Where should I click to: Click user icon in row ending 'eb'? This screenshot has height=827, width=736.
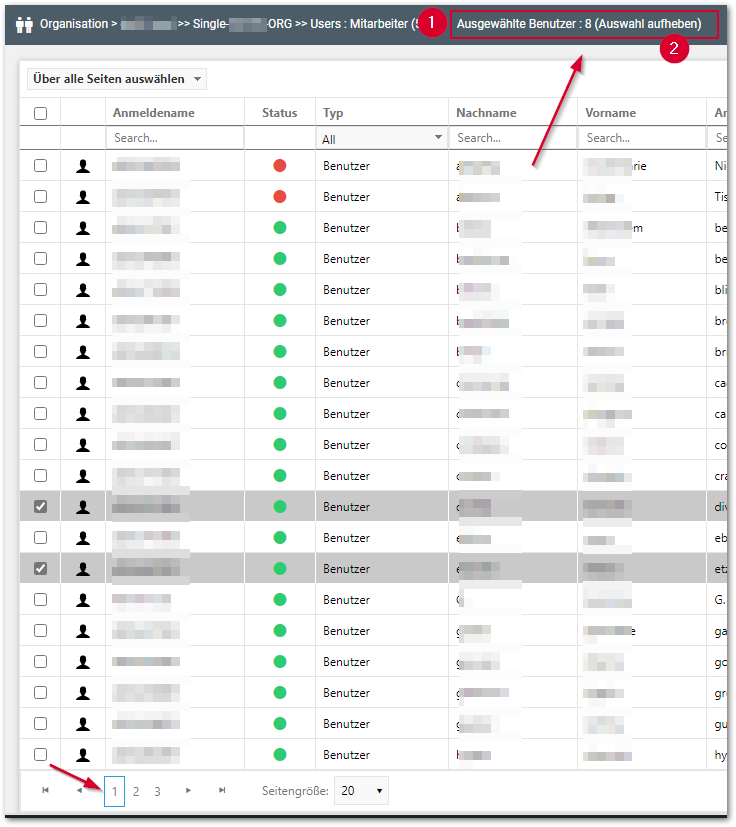click(83, 538)
